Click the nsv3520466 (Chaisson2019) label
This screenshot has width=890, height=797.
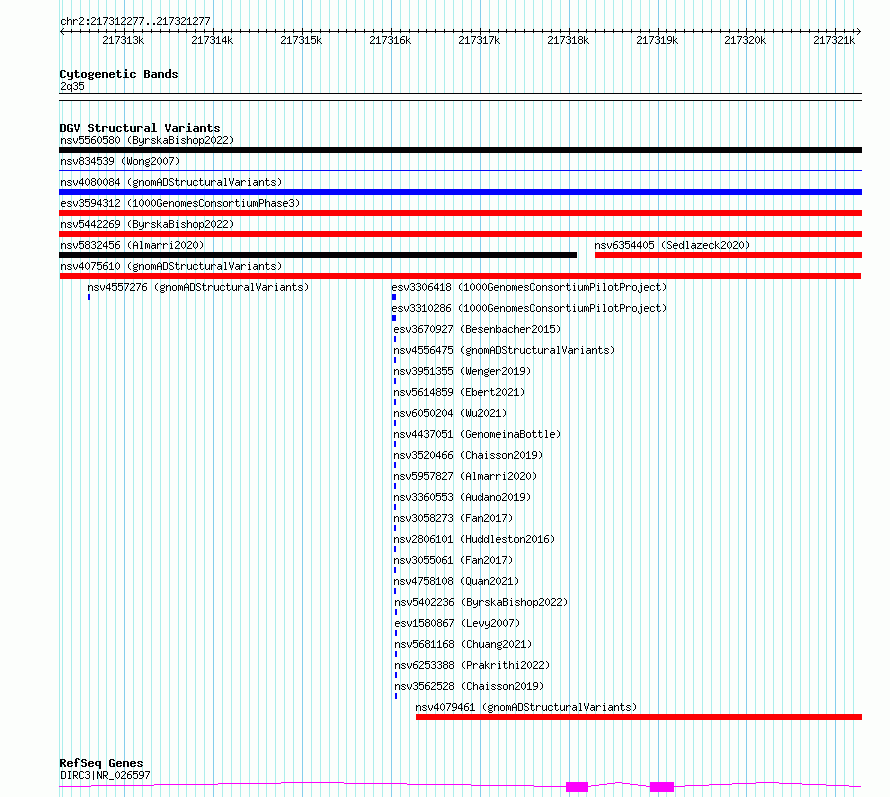pos(468,455)
